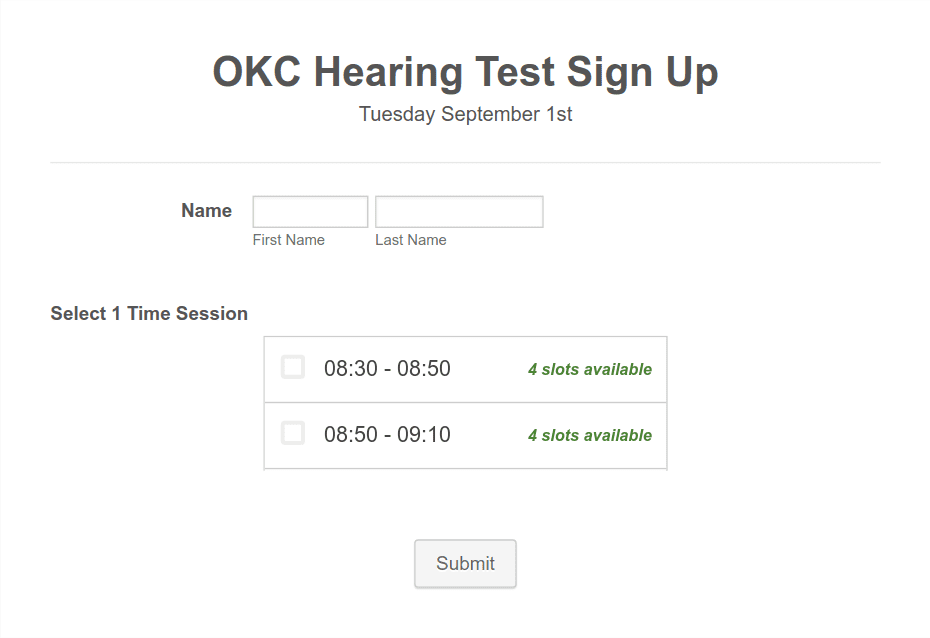This screenshot has width=930, height=638.
Task: Click inside the time session list area
Action: [x=465, y=401]
